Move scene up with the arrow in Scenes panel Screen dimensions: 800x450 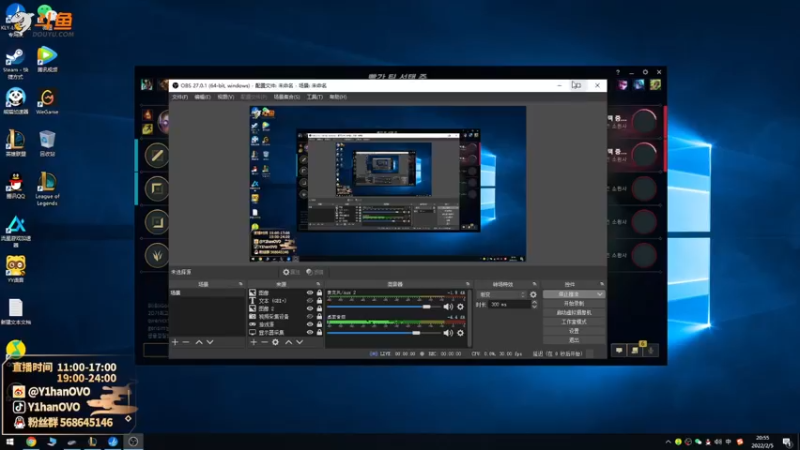pos(199,342)
